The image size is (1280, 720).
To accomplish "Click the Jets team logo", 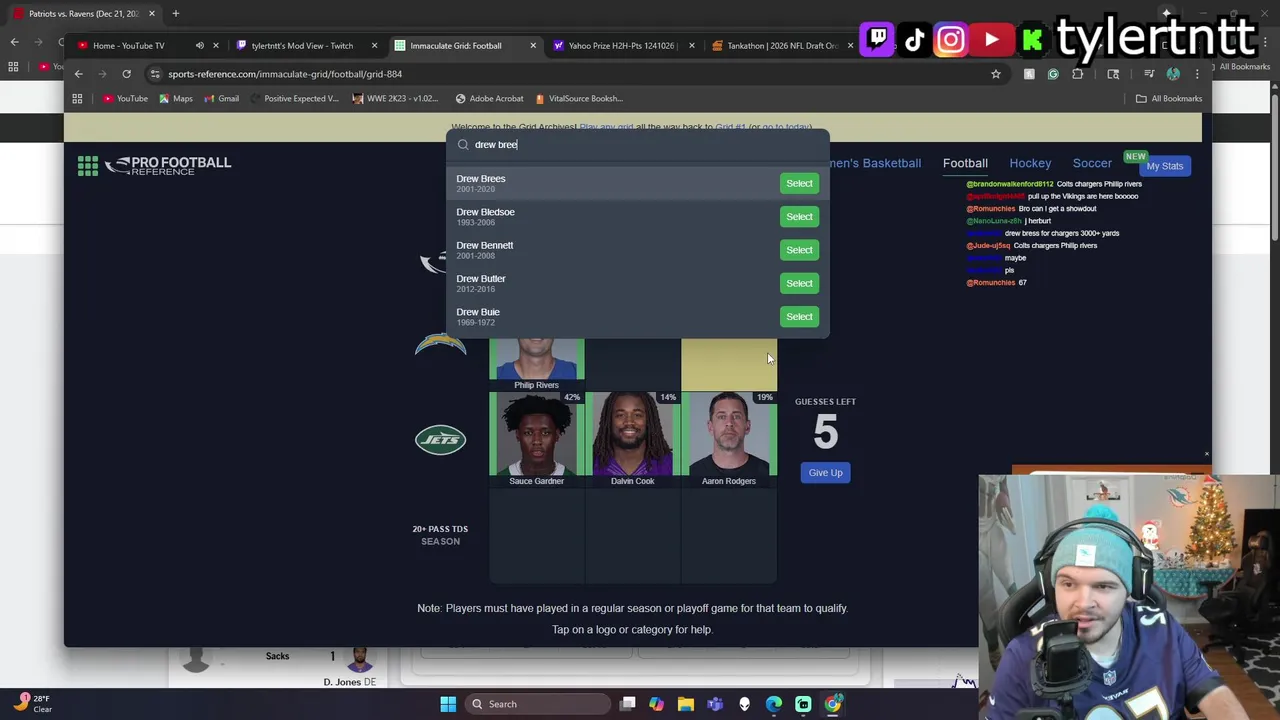I will click(x=440, y=440).
